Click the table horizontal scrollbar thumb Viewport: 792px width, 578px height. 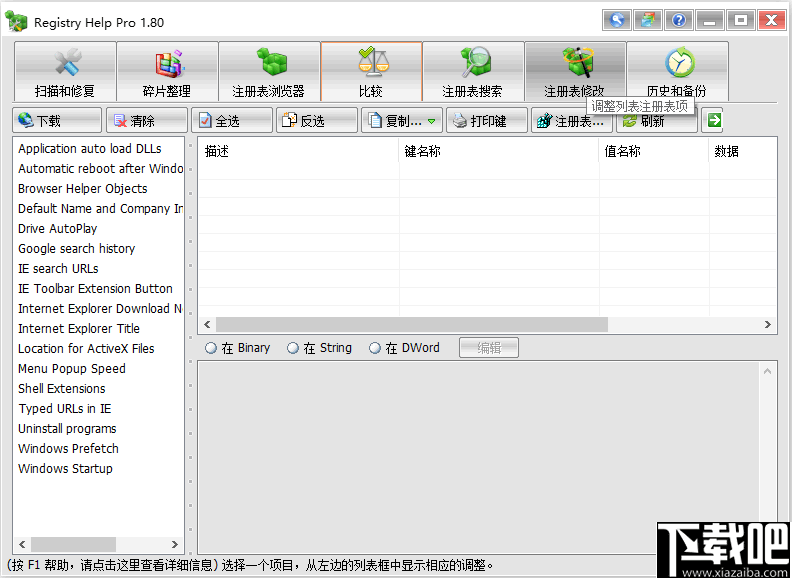[412, 324]
